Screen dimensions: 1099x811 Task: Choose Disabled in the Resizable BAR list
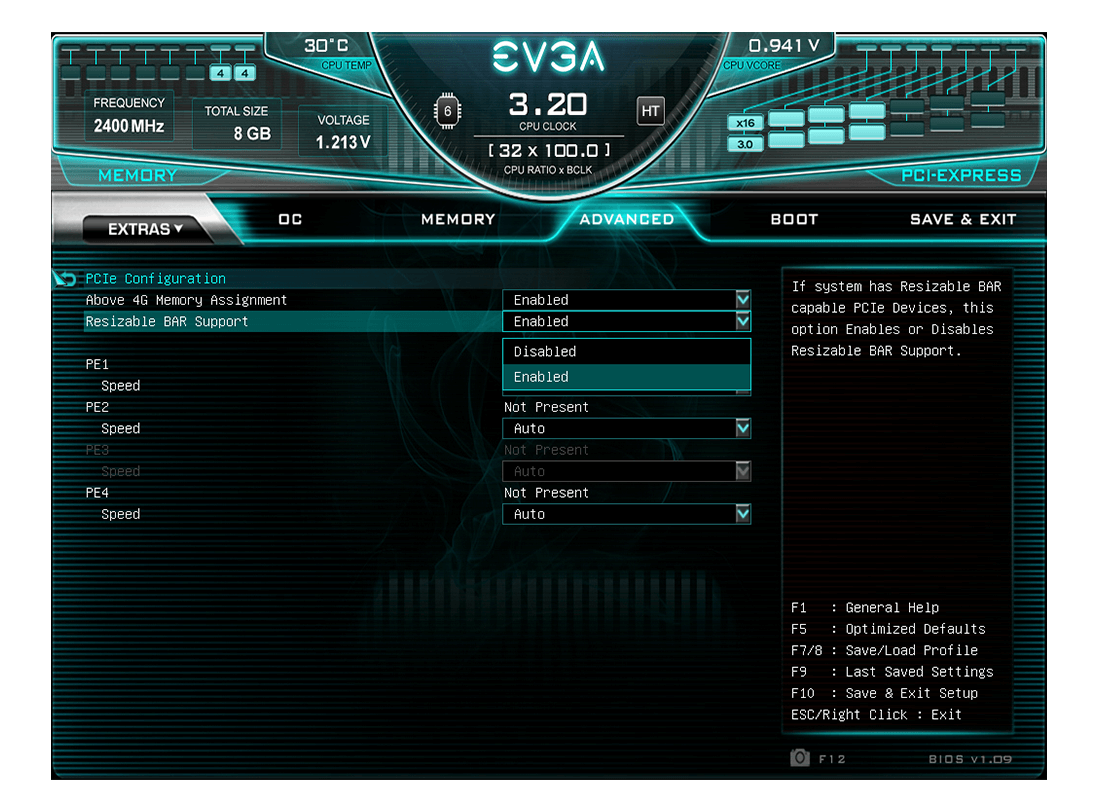click(627, 352)
